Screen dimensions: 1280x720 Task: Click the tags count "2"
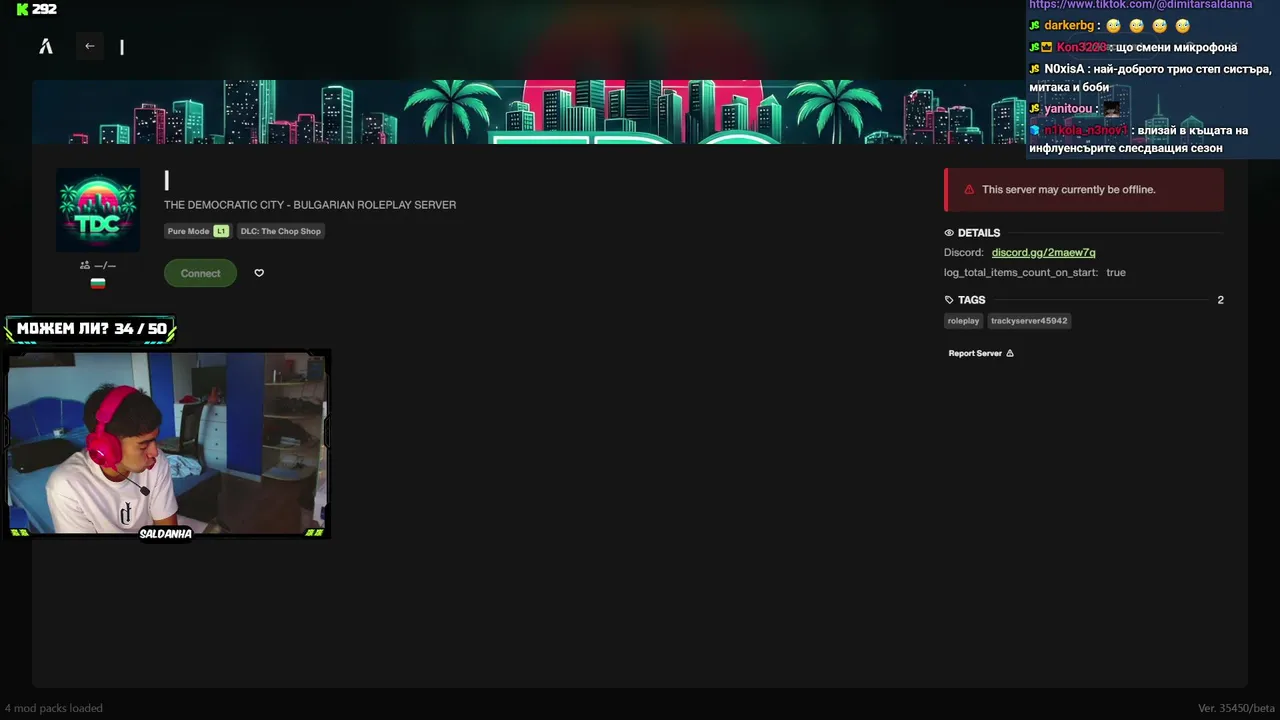(1220, 300)
